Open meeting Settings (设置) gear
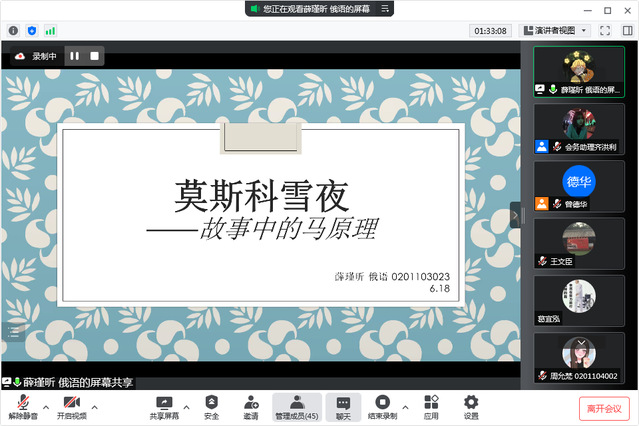Screen dimensions: 639x426 point(471,406)
